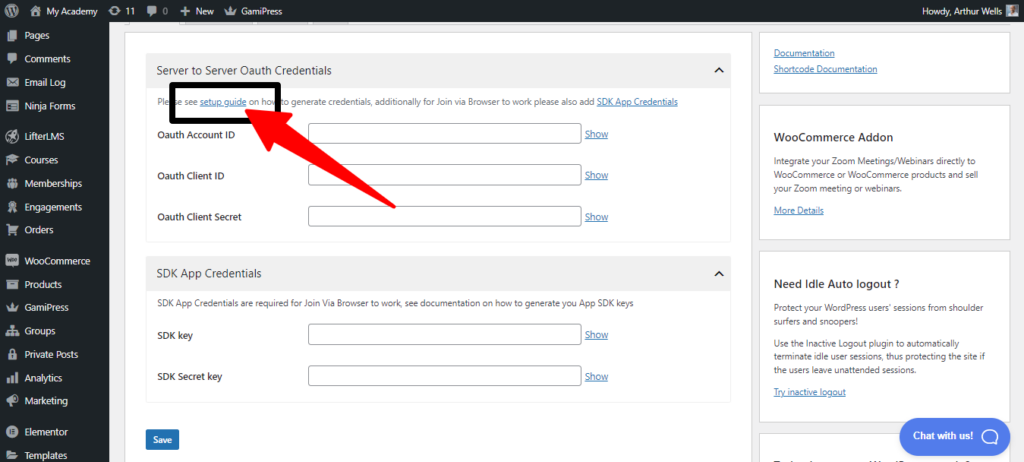Image resolution: width=1024 pixels, height=462 pixels.
Task: Focus the Oauth Client ID field
Action: click(x=445, y=175)
